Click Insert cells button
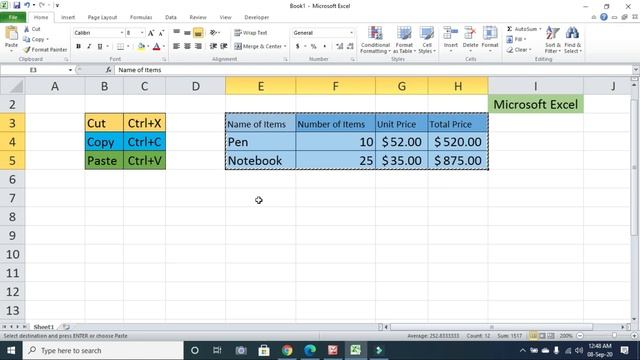The image size is (640, 360). [451, 39]
